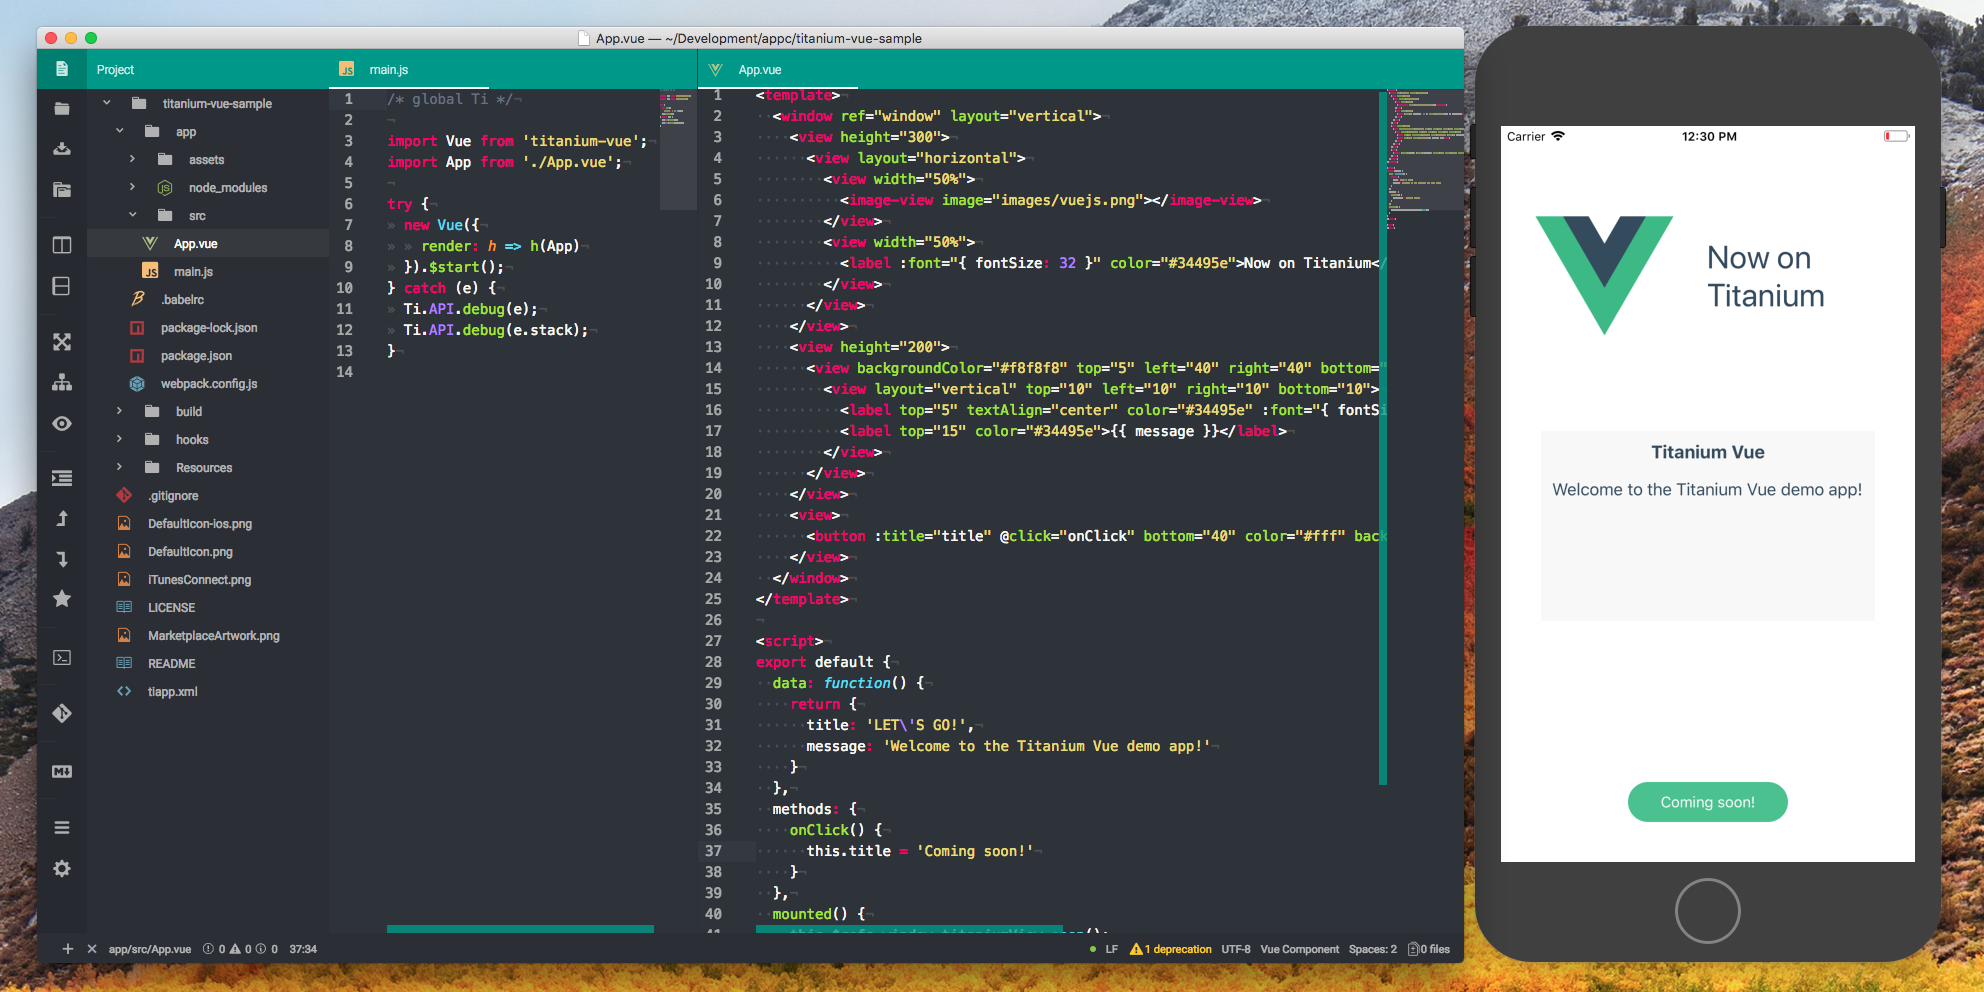Change encoding via UTF-8 in status bar
Screen dimensions: 1984x992
1236,949
